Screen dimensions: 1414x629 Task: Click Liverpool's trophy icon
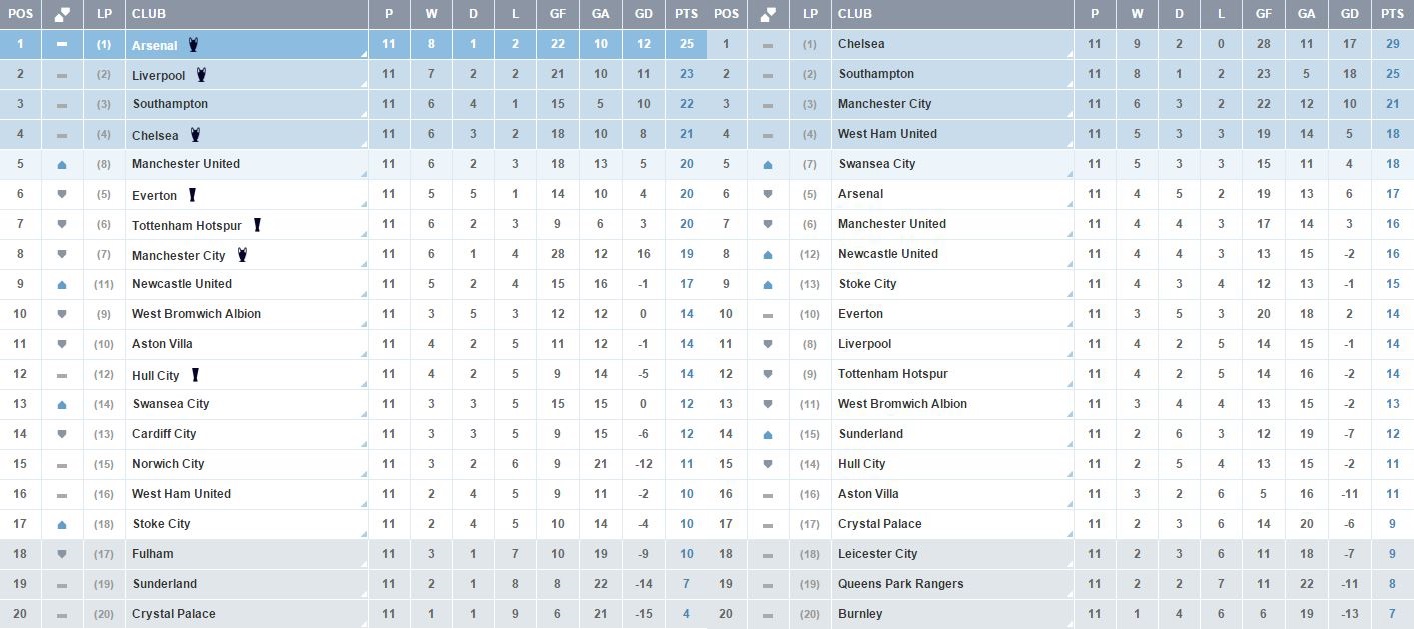pos(202,74)
